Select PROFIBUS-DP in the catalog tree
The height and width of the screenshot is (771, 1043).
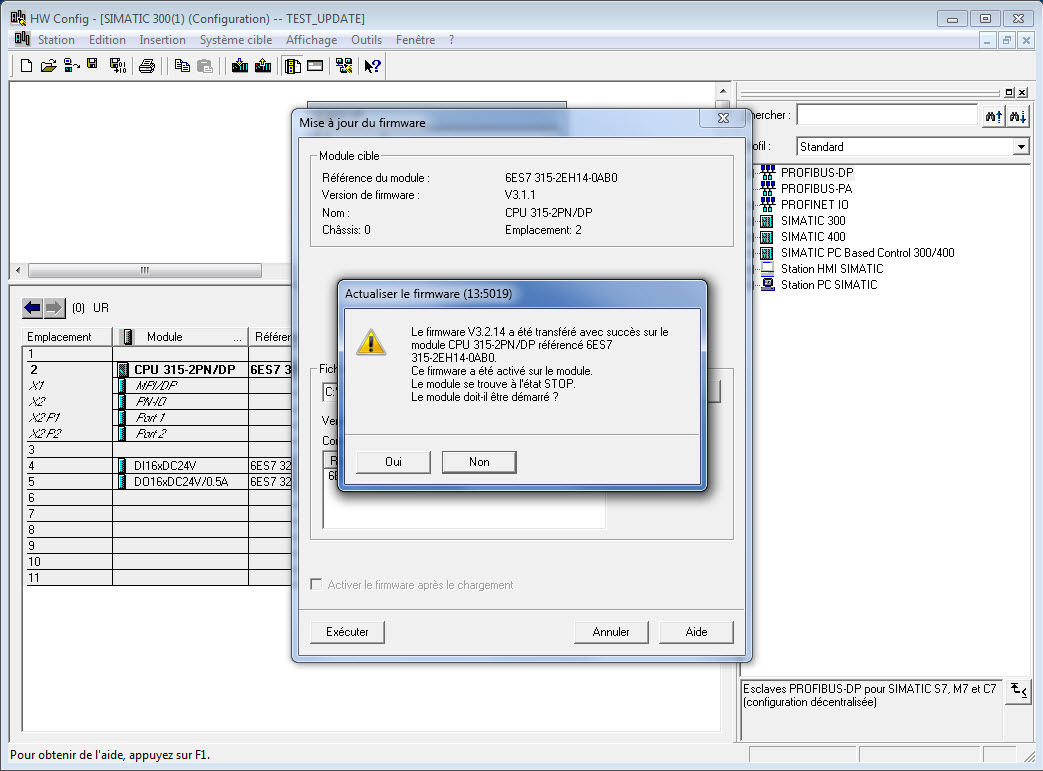point(816,172)
